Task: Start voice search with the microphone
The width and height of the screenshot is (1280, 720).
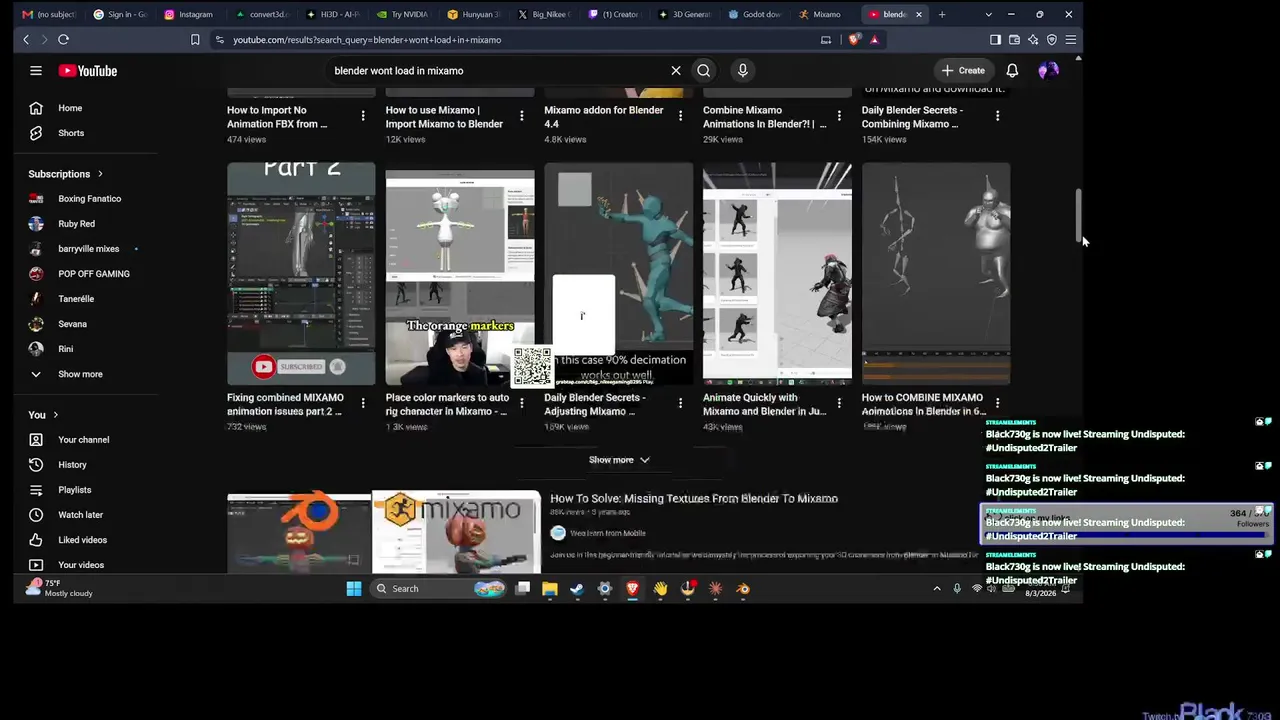Action: click(742, 71)
